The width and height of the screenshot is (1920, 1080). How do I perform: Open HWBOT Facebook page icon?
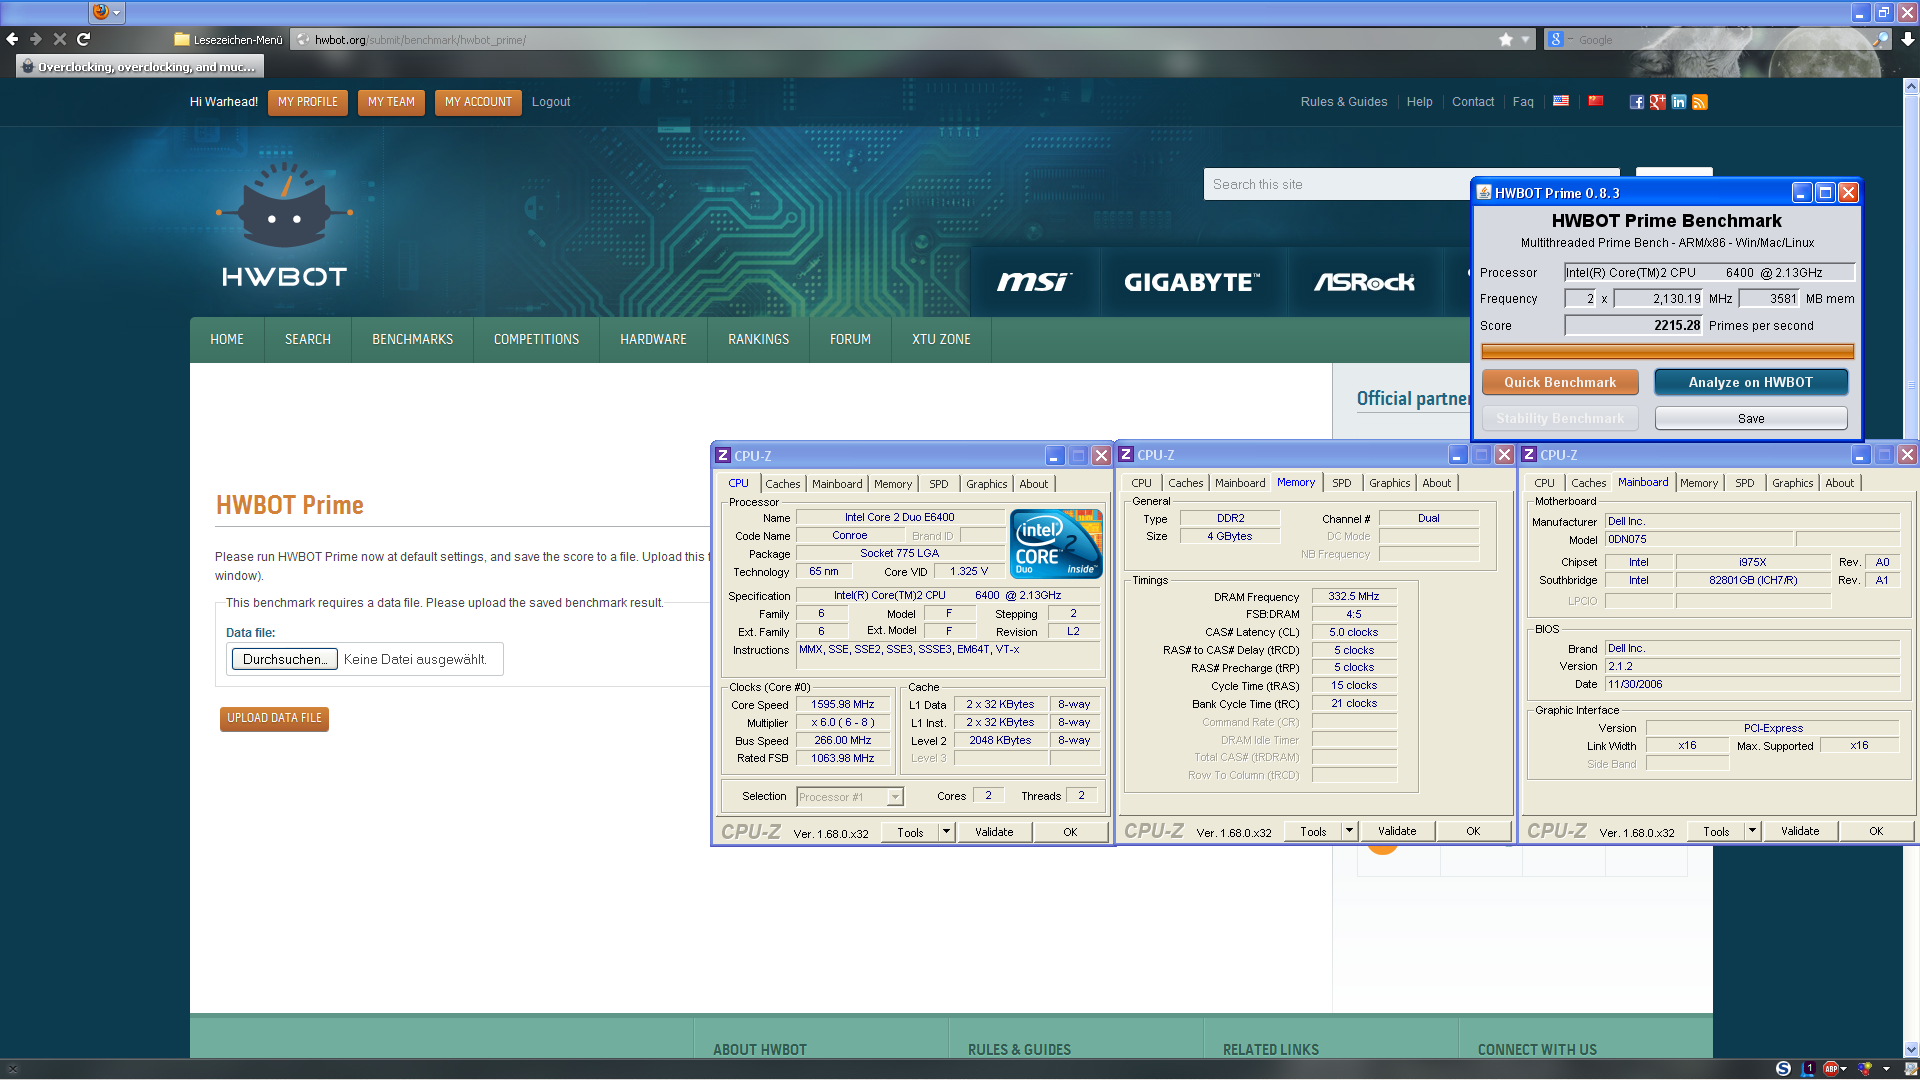coord(1637,102)
